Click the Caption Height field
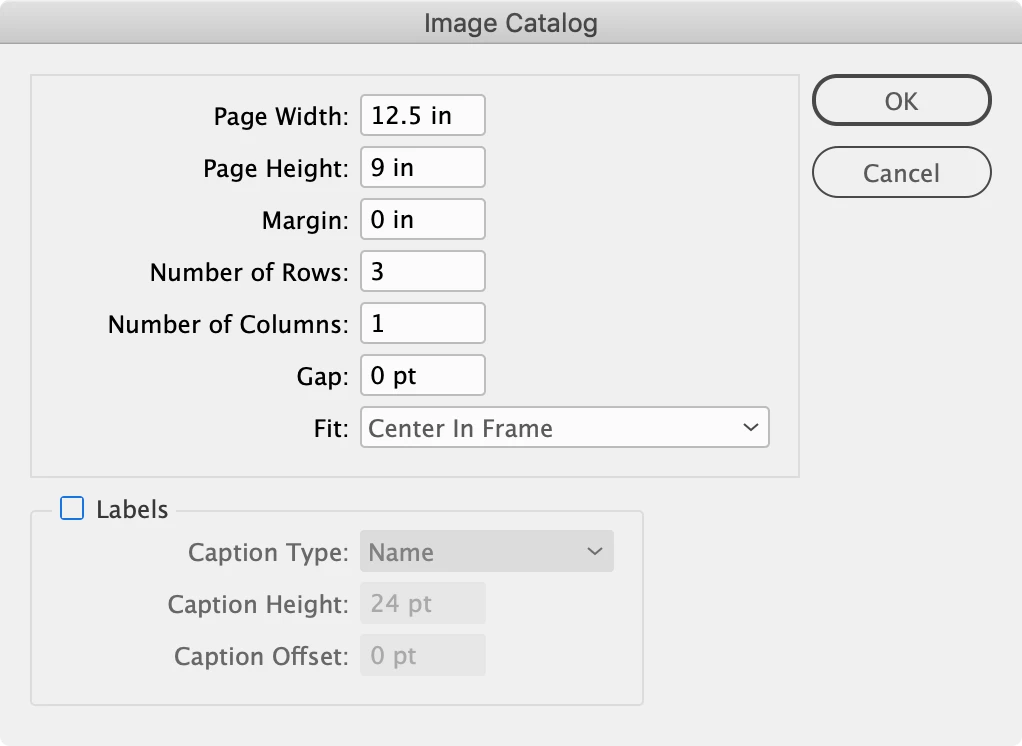This screenshot has height=746, width=1022. (422, 604)
